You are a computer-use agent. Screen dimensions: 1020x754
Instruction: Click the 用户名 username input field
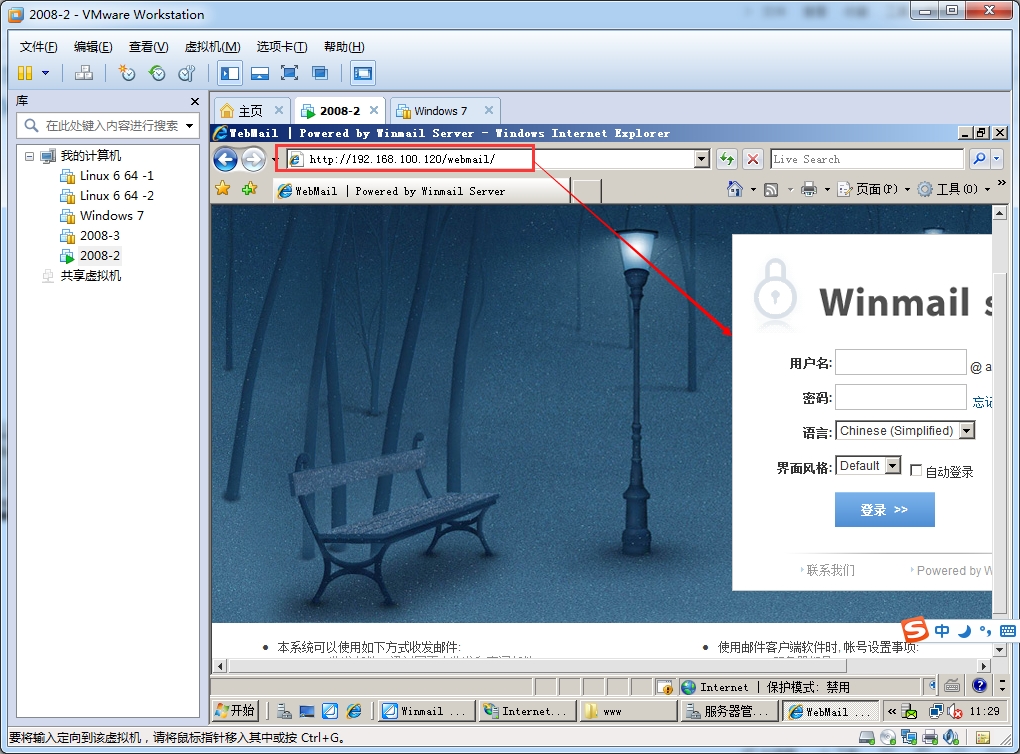click(901, 362)
